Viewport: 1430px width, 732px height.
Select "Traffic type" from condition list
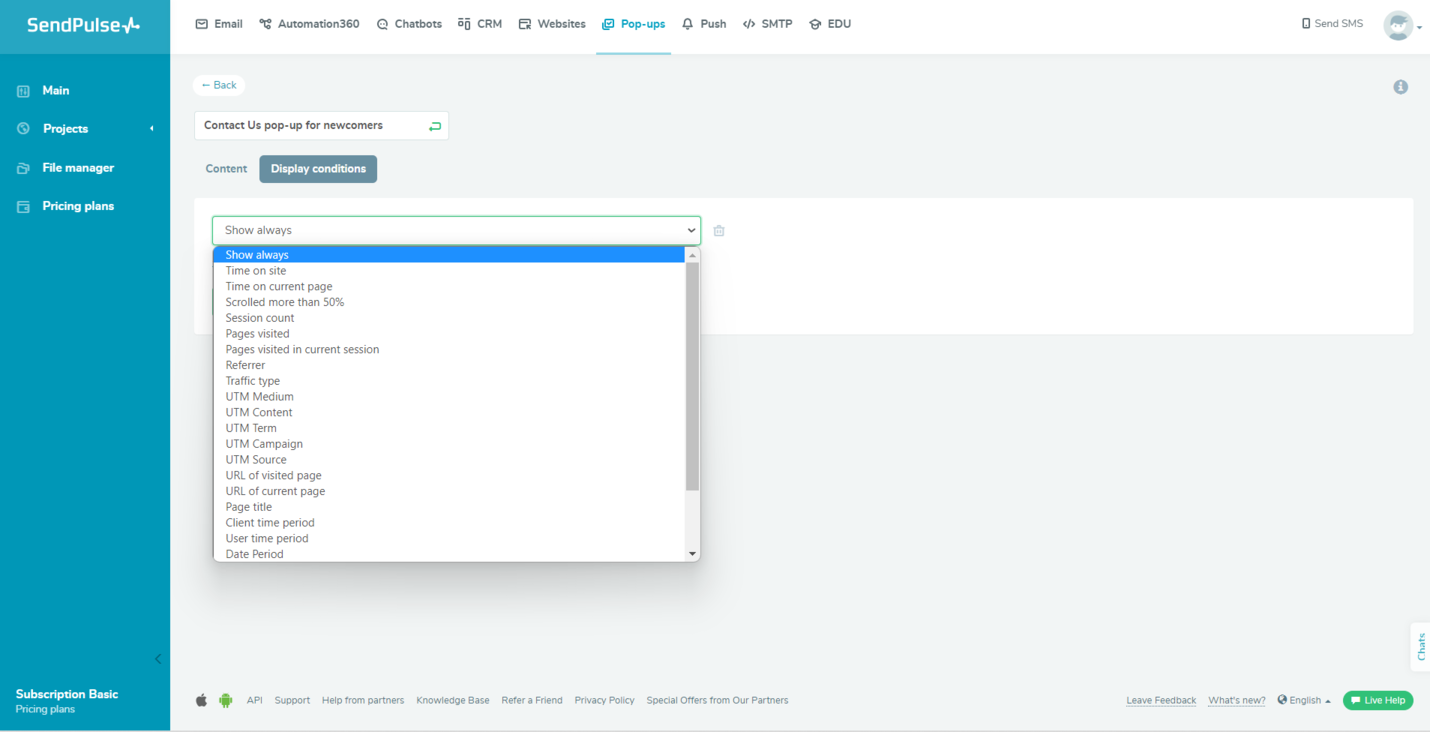[x=253, y=381]
